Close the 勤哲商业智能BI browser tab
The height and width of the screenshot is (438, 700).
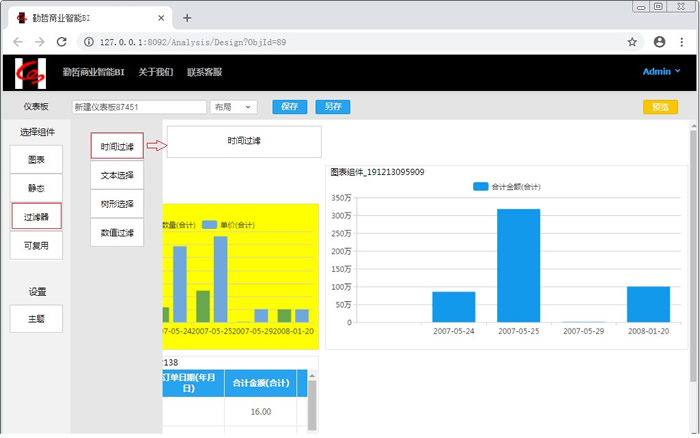161,18
